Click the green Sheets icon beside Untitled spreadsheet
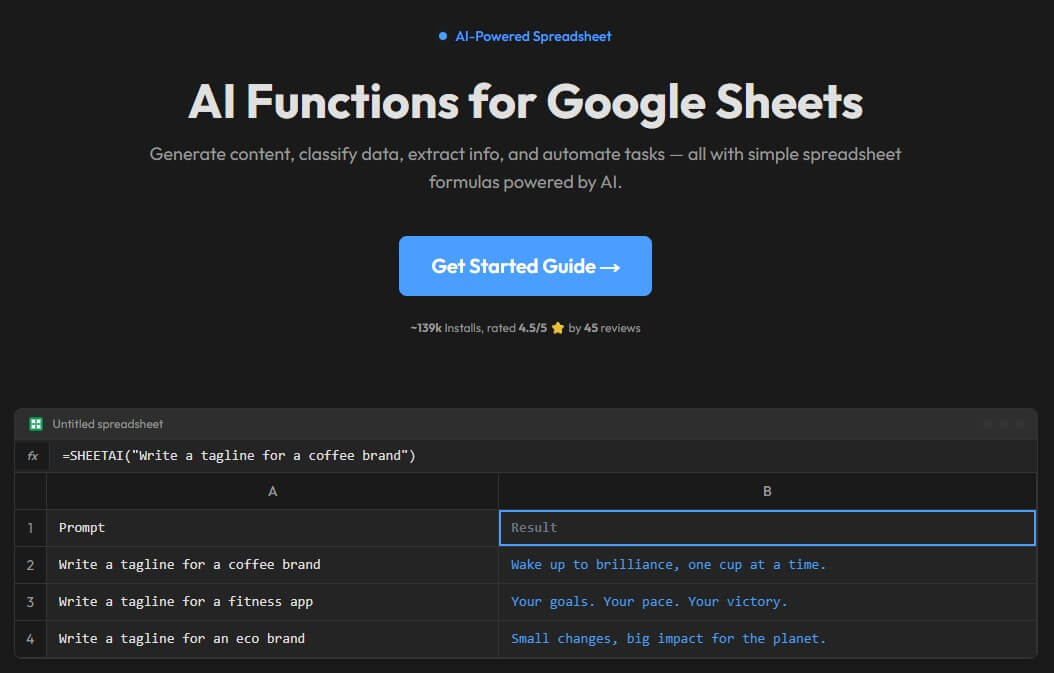Screen dimensions: 1054x673 point(36,424)
